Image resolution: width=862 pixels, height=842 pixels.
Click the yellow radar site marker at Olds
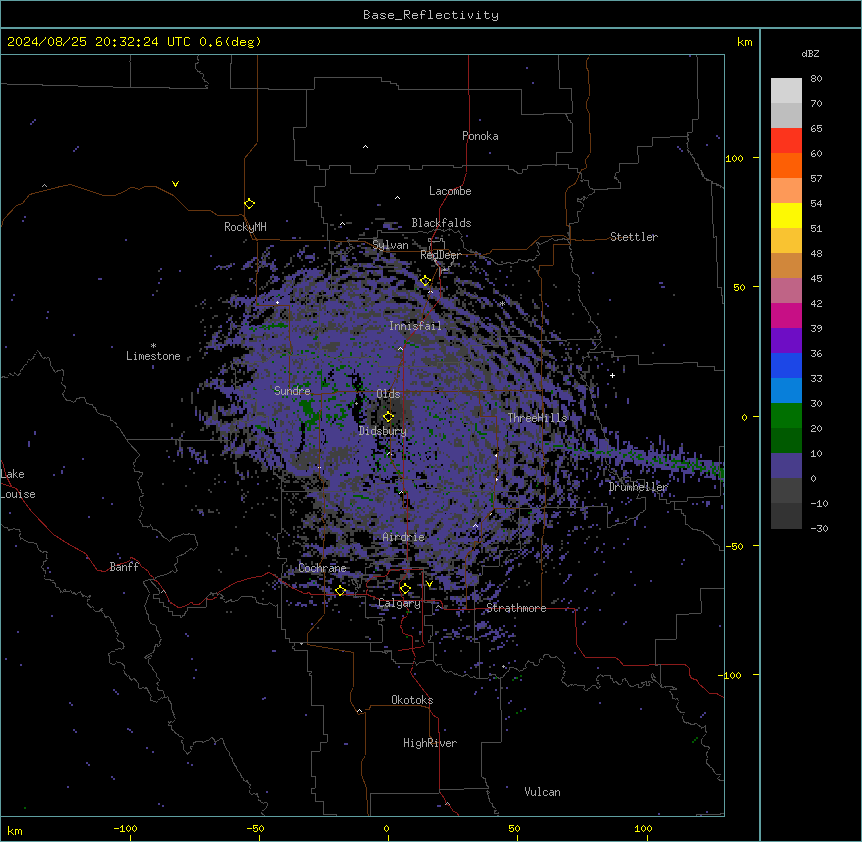[389, 417]
